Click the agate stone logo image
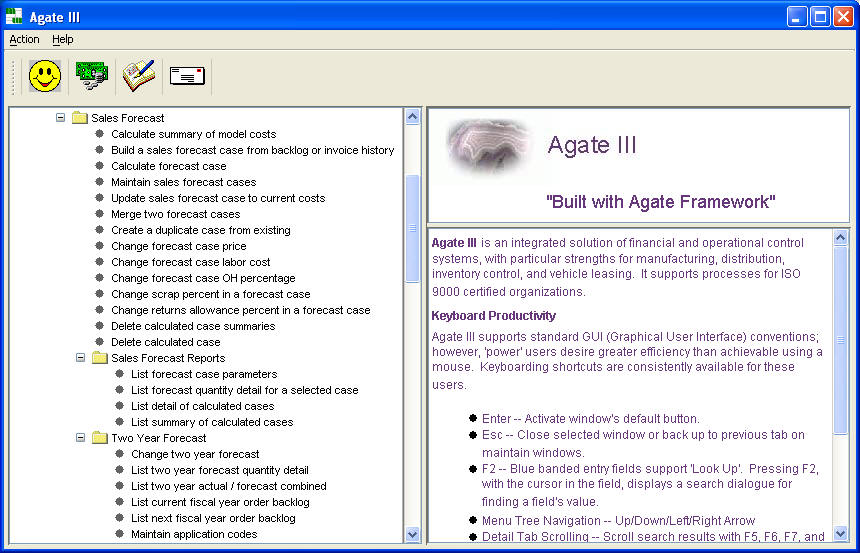 (x=489, y=146)
